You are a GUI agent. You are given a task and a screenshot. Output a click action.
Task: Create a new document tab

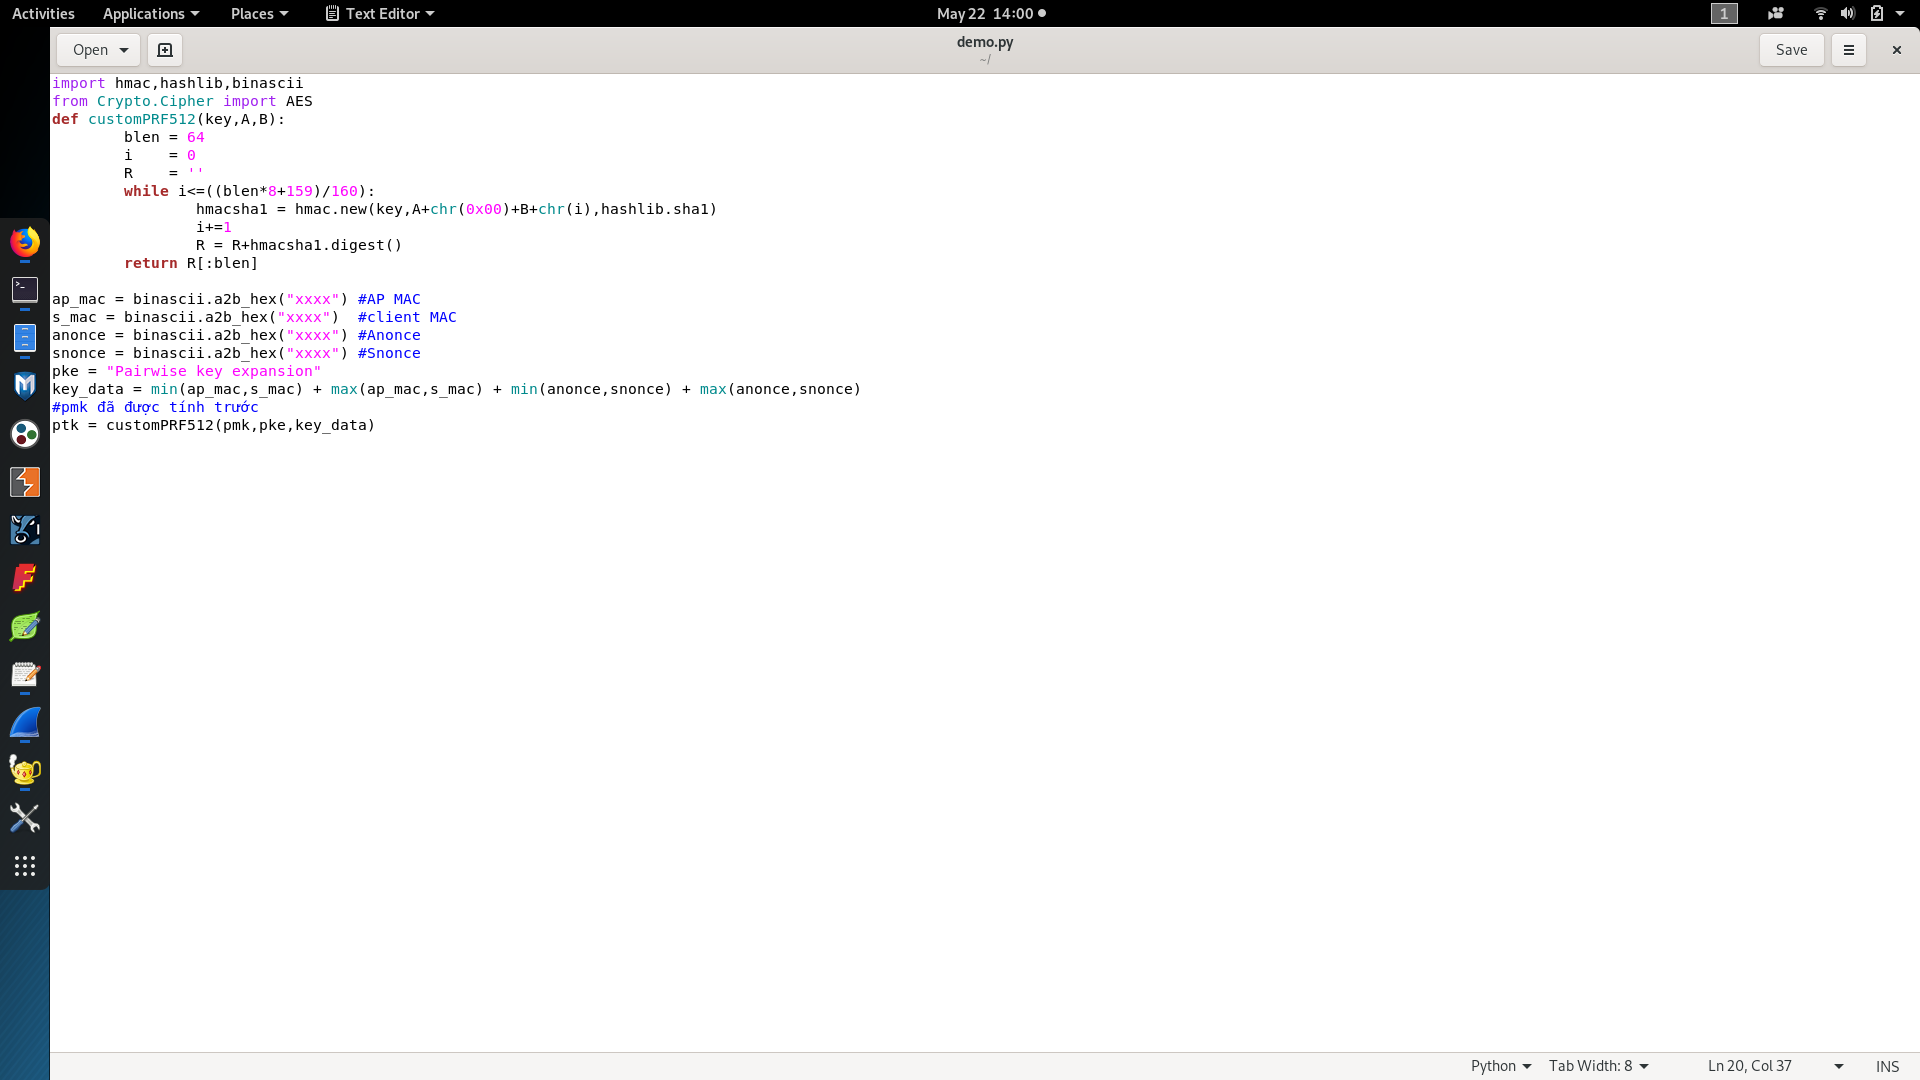(x=165, y=50)
